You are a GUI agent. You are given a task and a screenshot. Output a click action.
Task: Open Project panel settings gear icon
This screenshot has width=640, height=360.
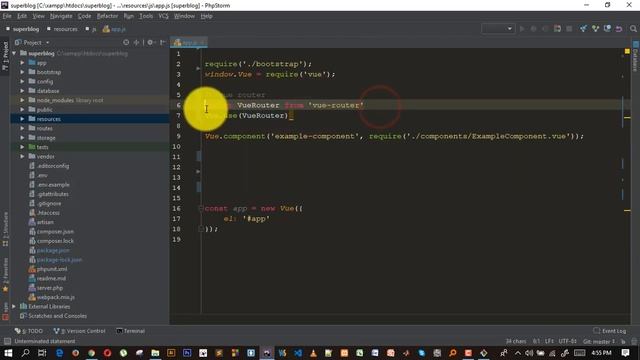(150, 42)
